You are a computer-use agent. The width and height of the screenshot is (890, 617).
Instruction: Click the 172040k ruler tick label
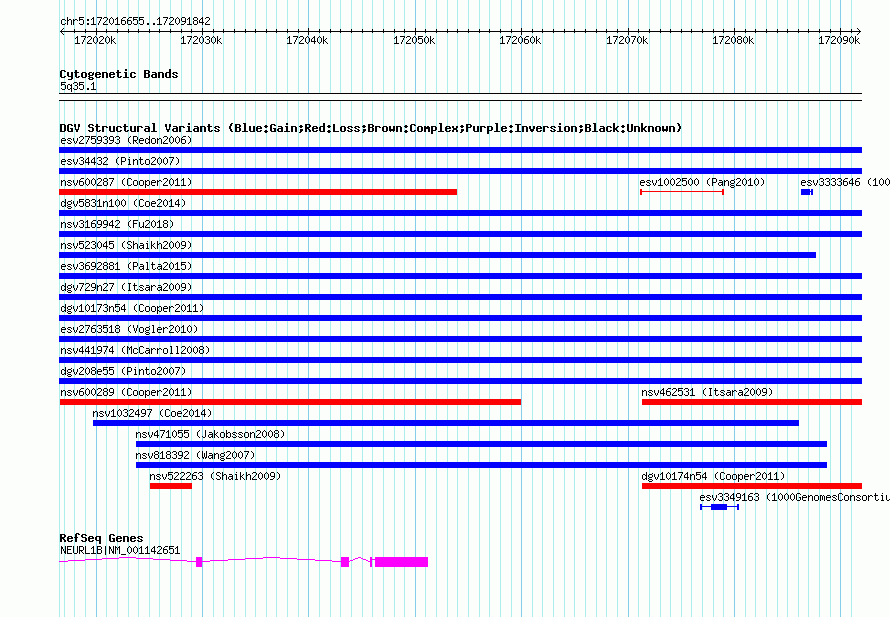tap(307, 40)
